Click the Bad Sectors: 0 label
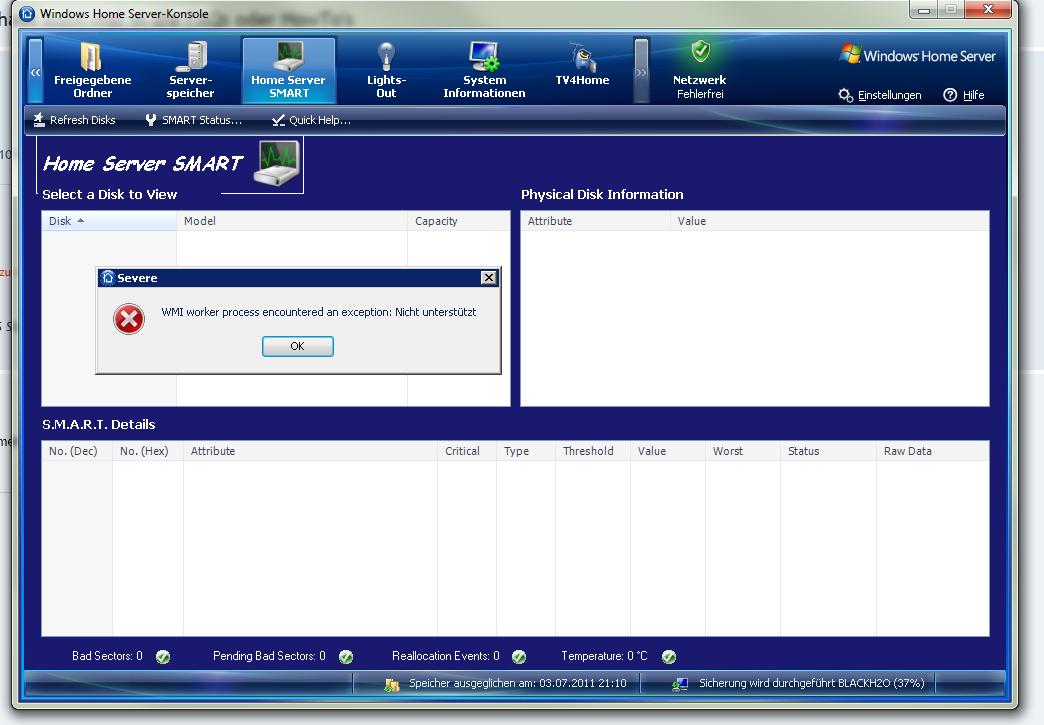 pyautogui.click(x=107, y=656)
